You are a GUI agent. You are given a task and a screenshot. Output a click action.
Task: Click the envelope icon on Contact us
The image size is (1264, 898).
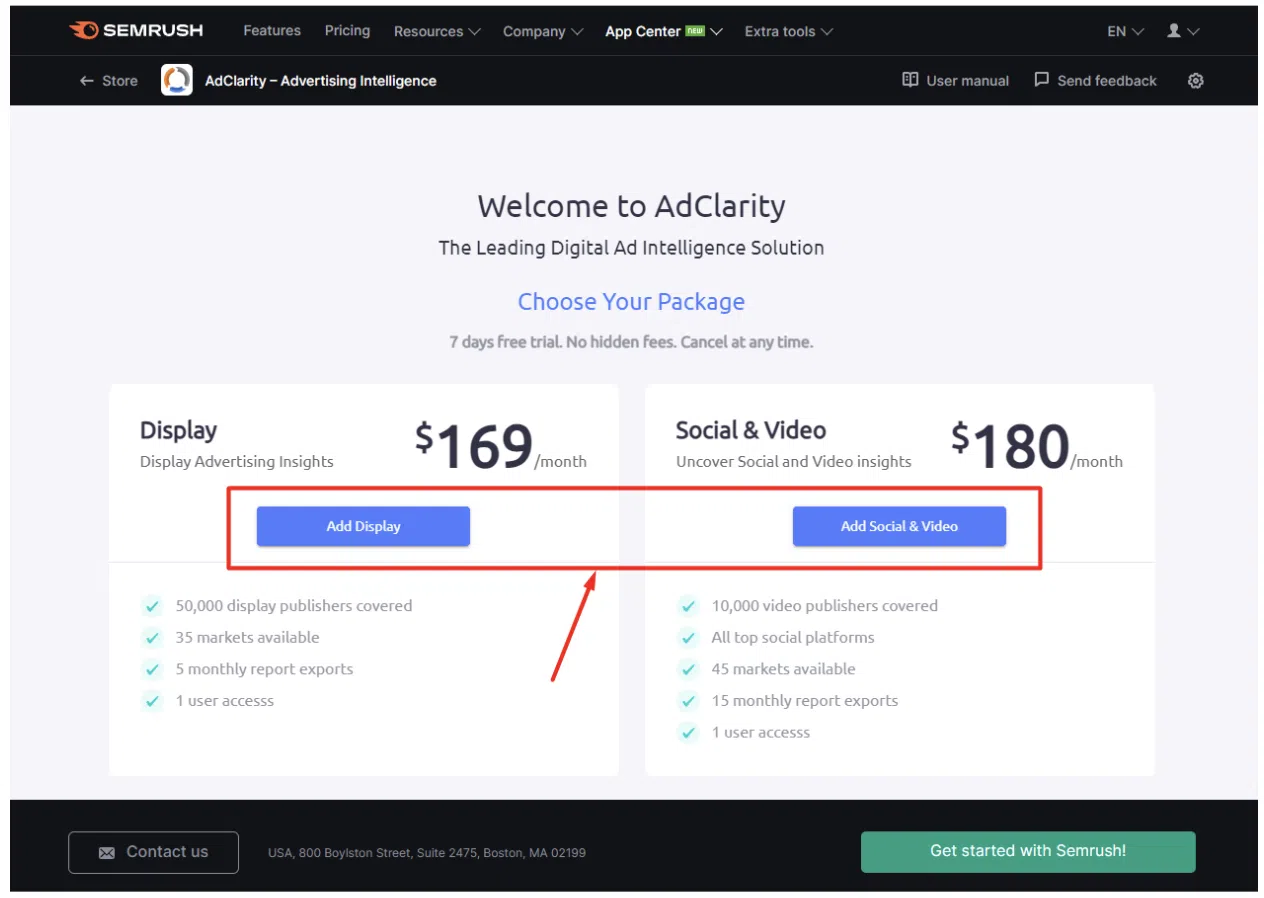[107, 853]
